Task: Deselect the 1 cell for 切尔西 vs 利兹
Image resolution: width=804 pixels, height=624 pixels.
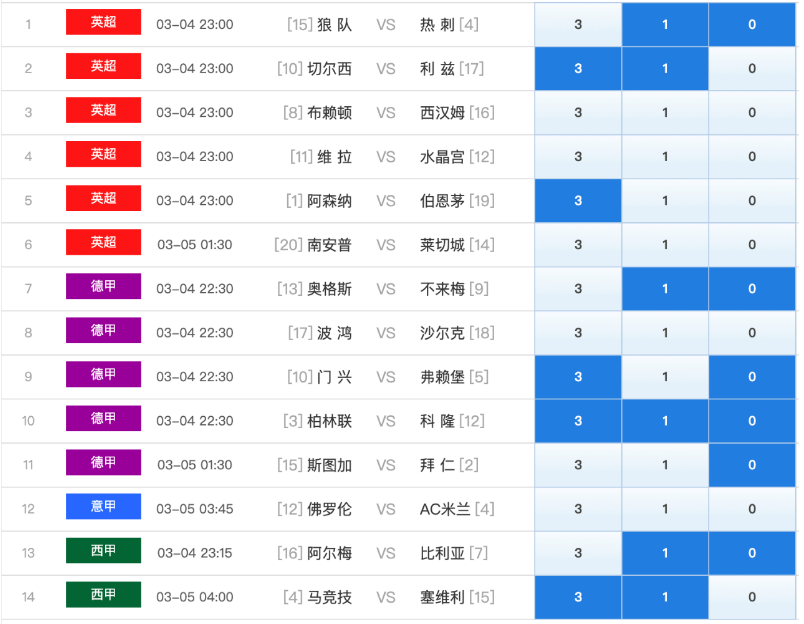Action: click(x=665, y=68)
